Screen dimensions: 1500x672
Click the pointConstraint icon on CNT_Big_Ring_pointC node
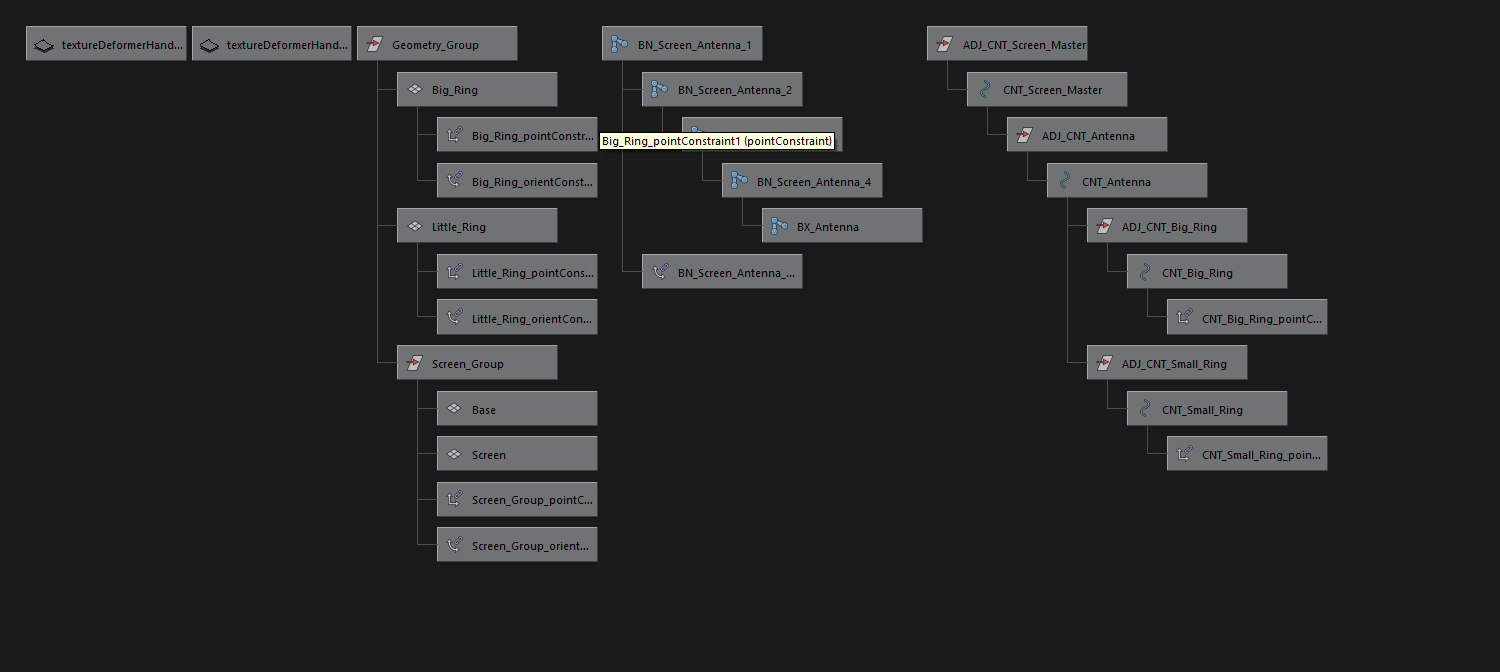(x=1184, y=317)
